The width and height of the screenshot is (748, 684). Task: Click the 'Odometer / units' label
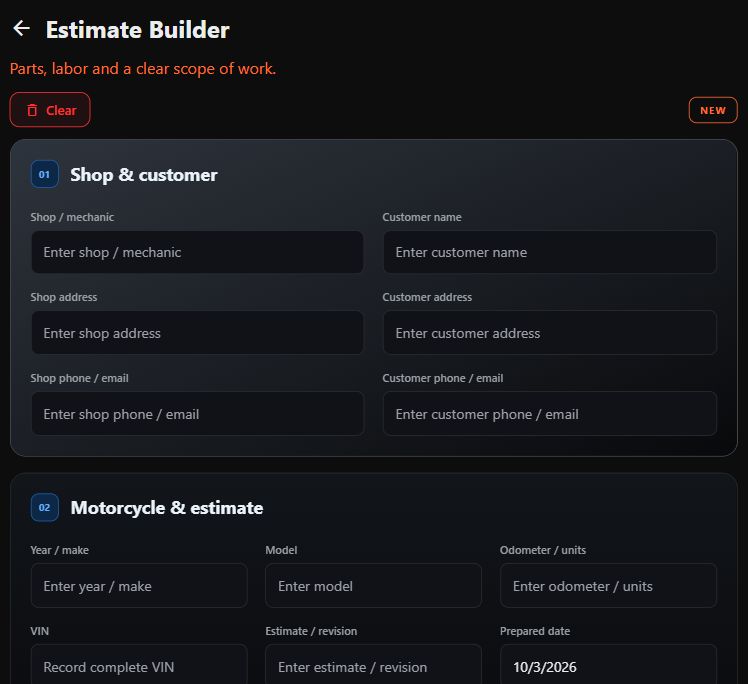tap(542, 550)
